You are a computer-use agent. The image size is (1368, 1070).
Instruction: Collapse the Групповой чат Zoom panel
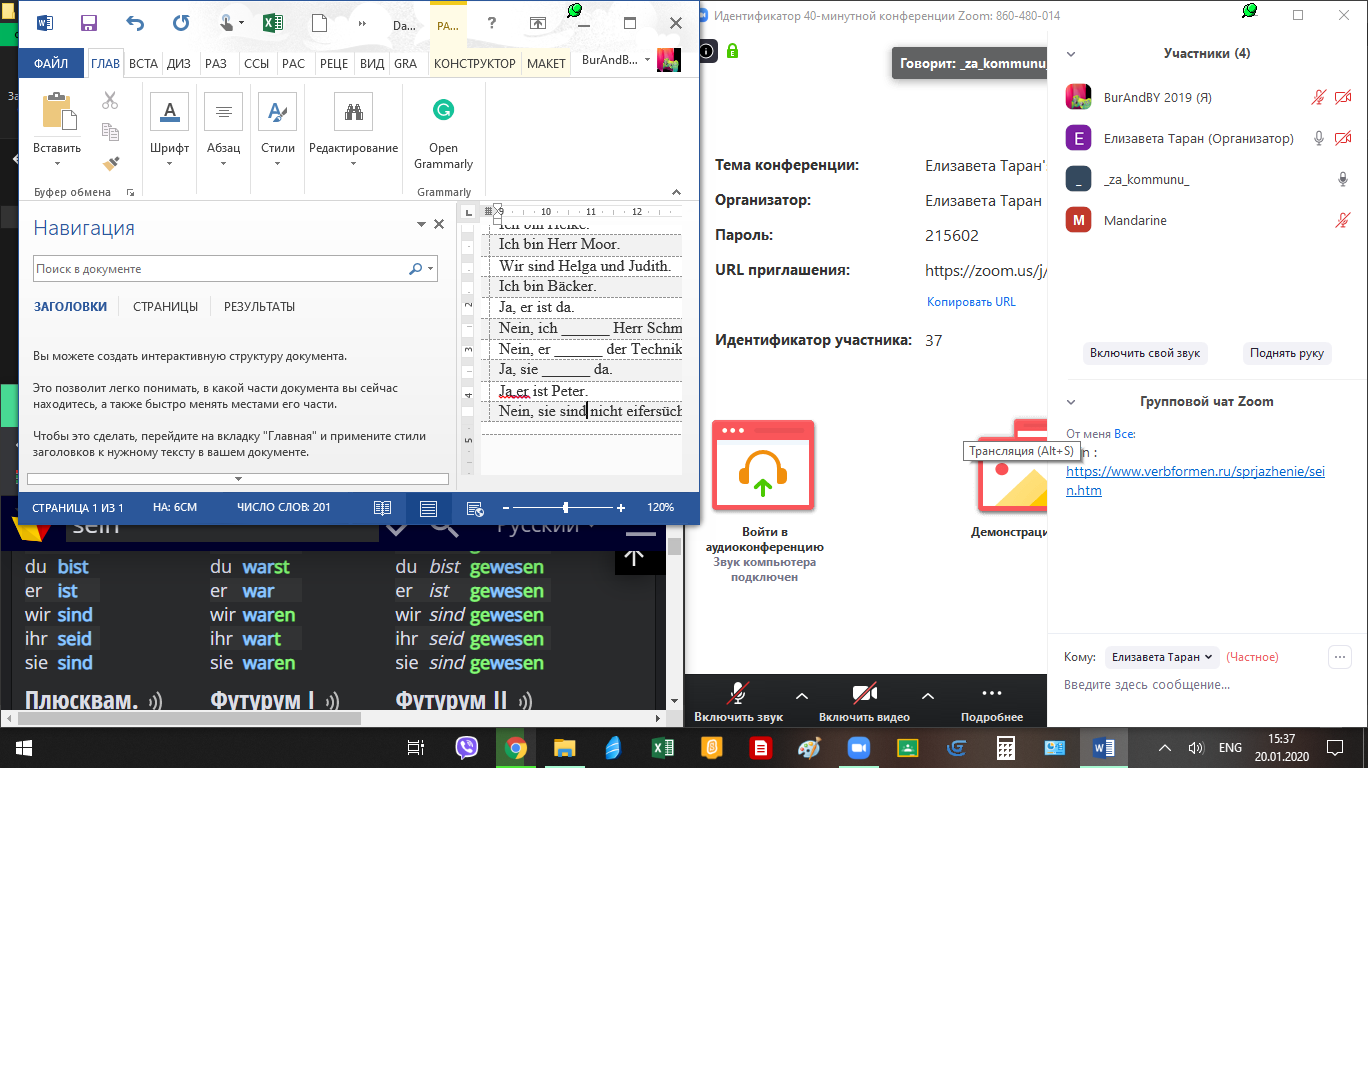tap(1071, 402)
